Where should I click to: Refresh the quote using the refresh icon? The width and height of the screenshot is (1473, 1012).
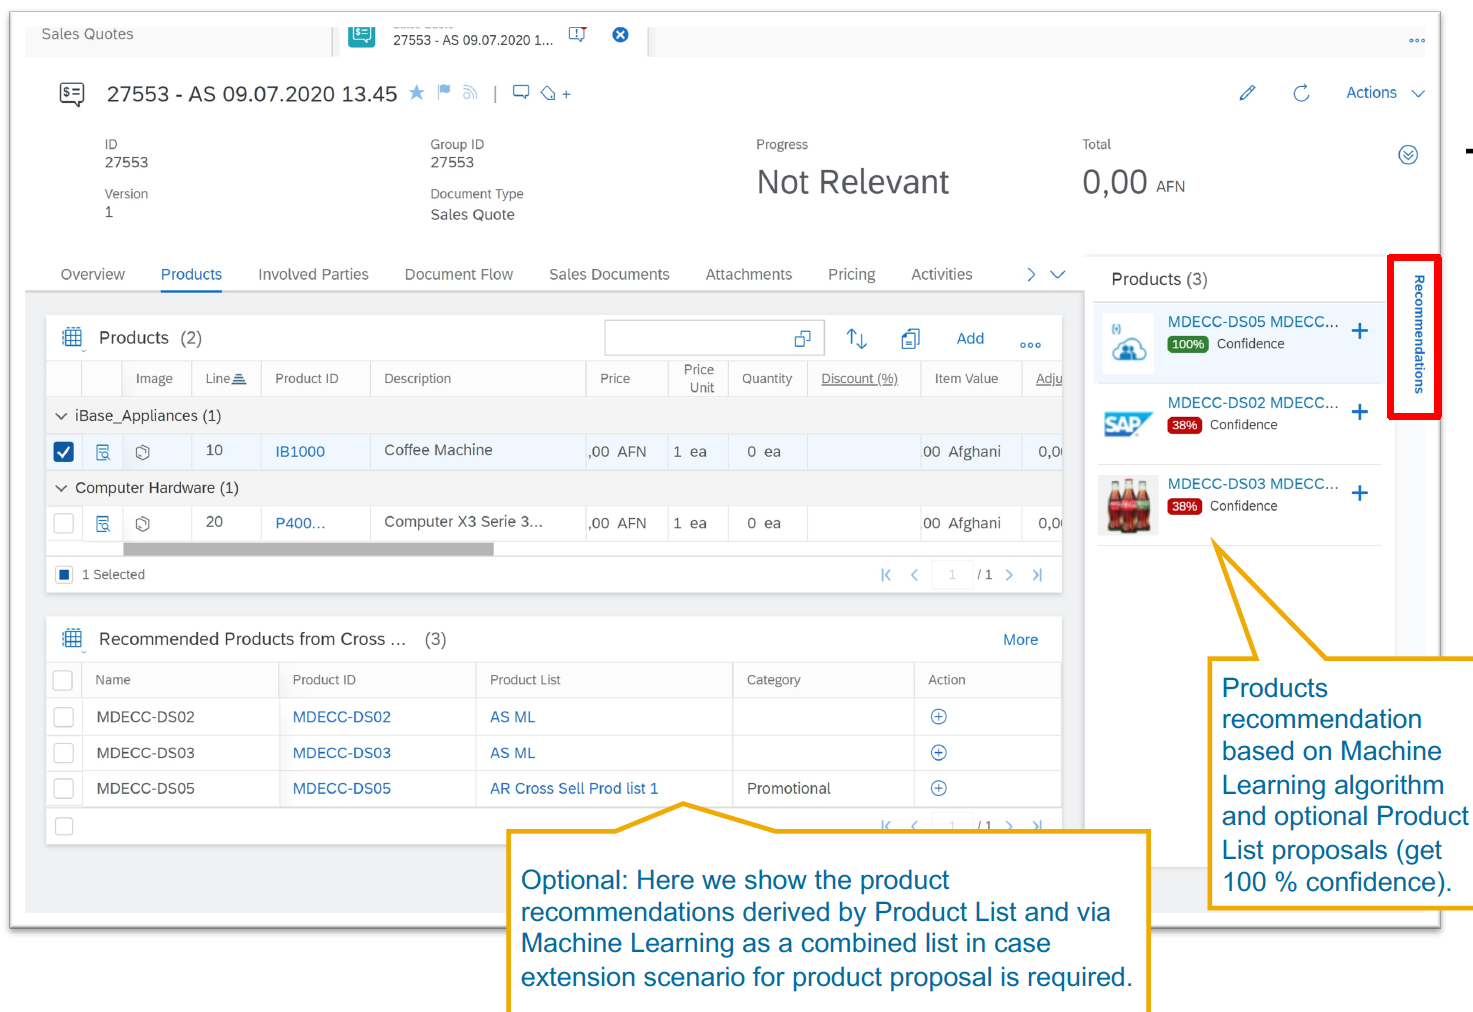[1301, 92]
